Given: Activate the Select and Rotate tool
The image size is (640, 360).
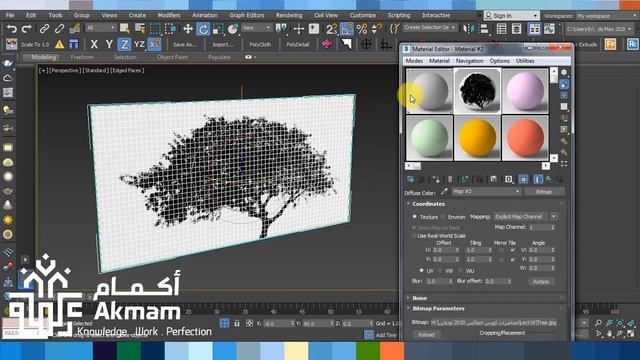Looking at the screenshot, I should pos(203,29).
